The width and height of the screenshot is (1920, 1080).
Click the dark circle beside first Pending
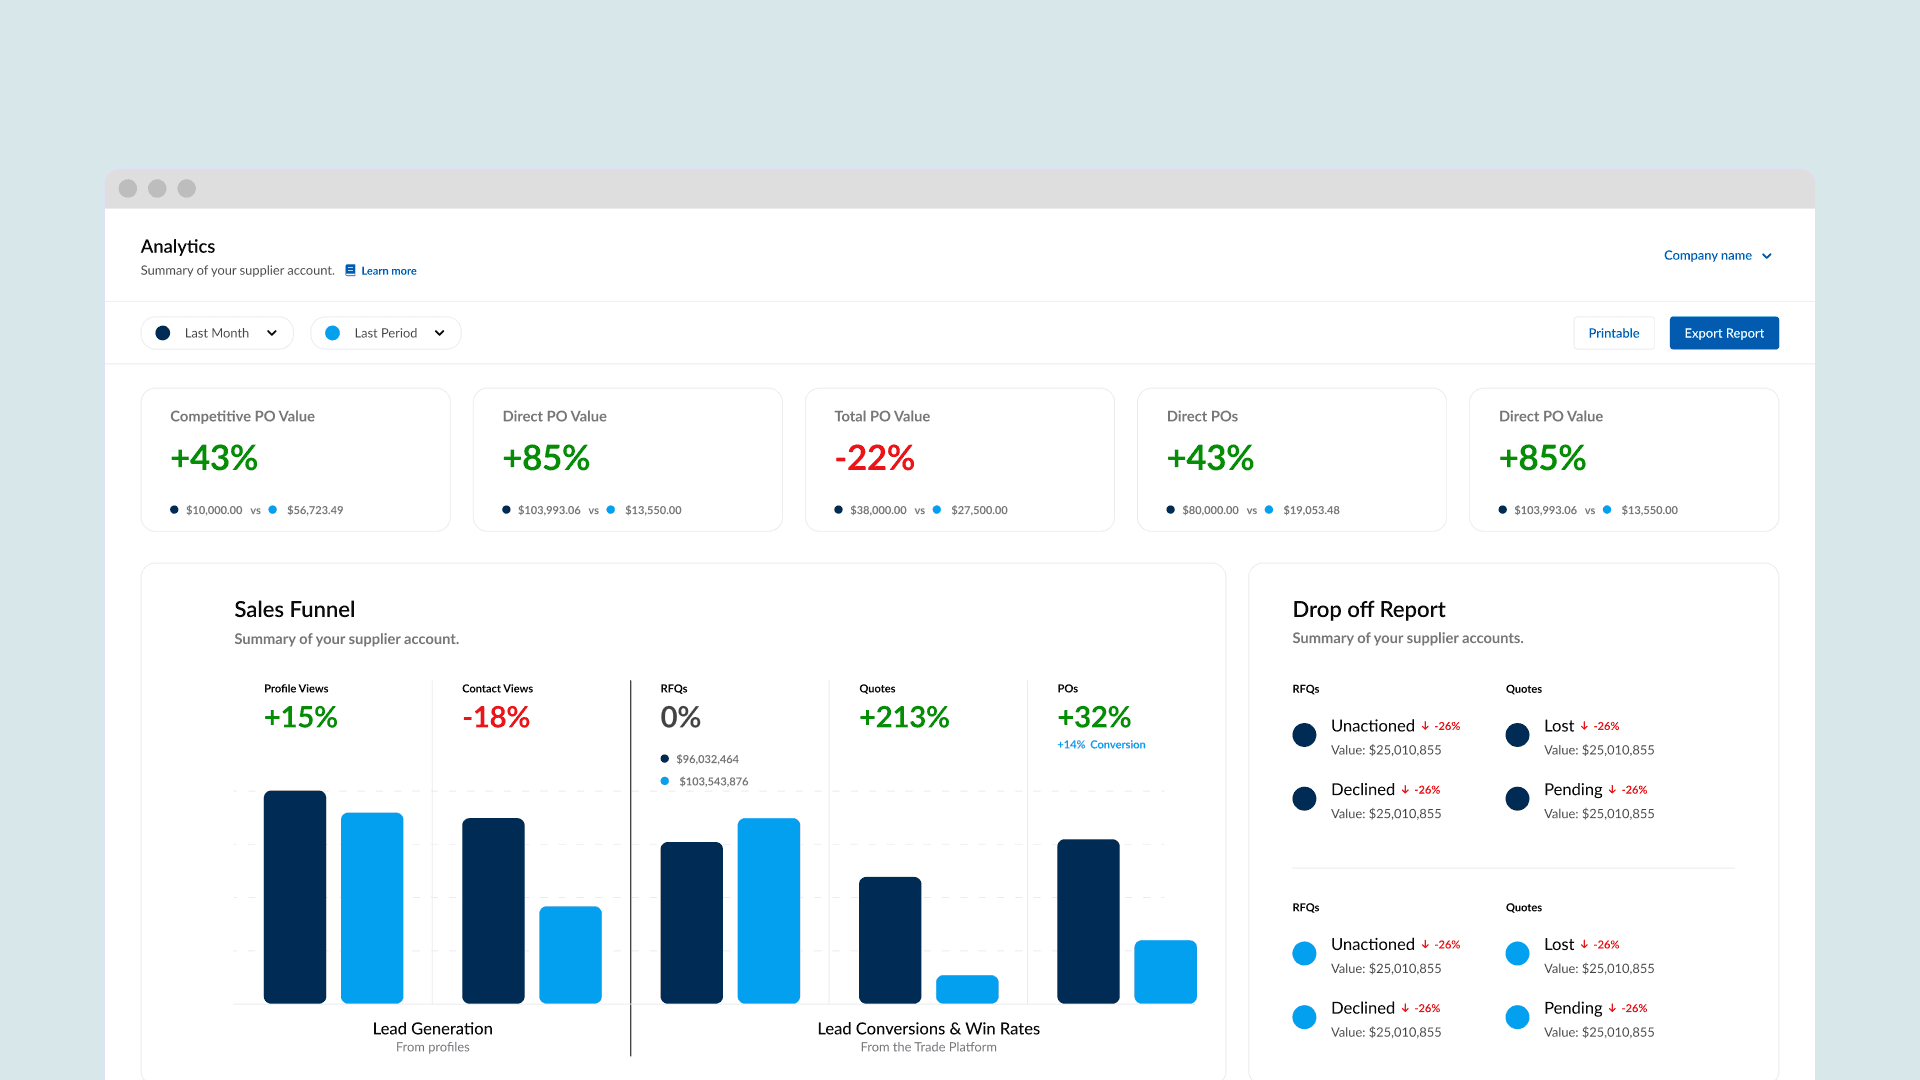pos(1517,799)
